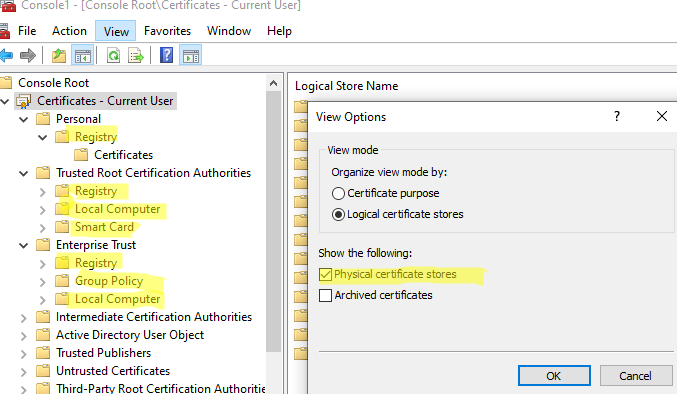The width and height of the screenshot is (677, 394).
Task: Select Intermediate Certification Authorities store
Action: (x=154, y=317)
